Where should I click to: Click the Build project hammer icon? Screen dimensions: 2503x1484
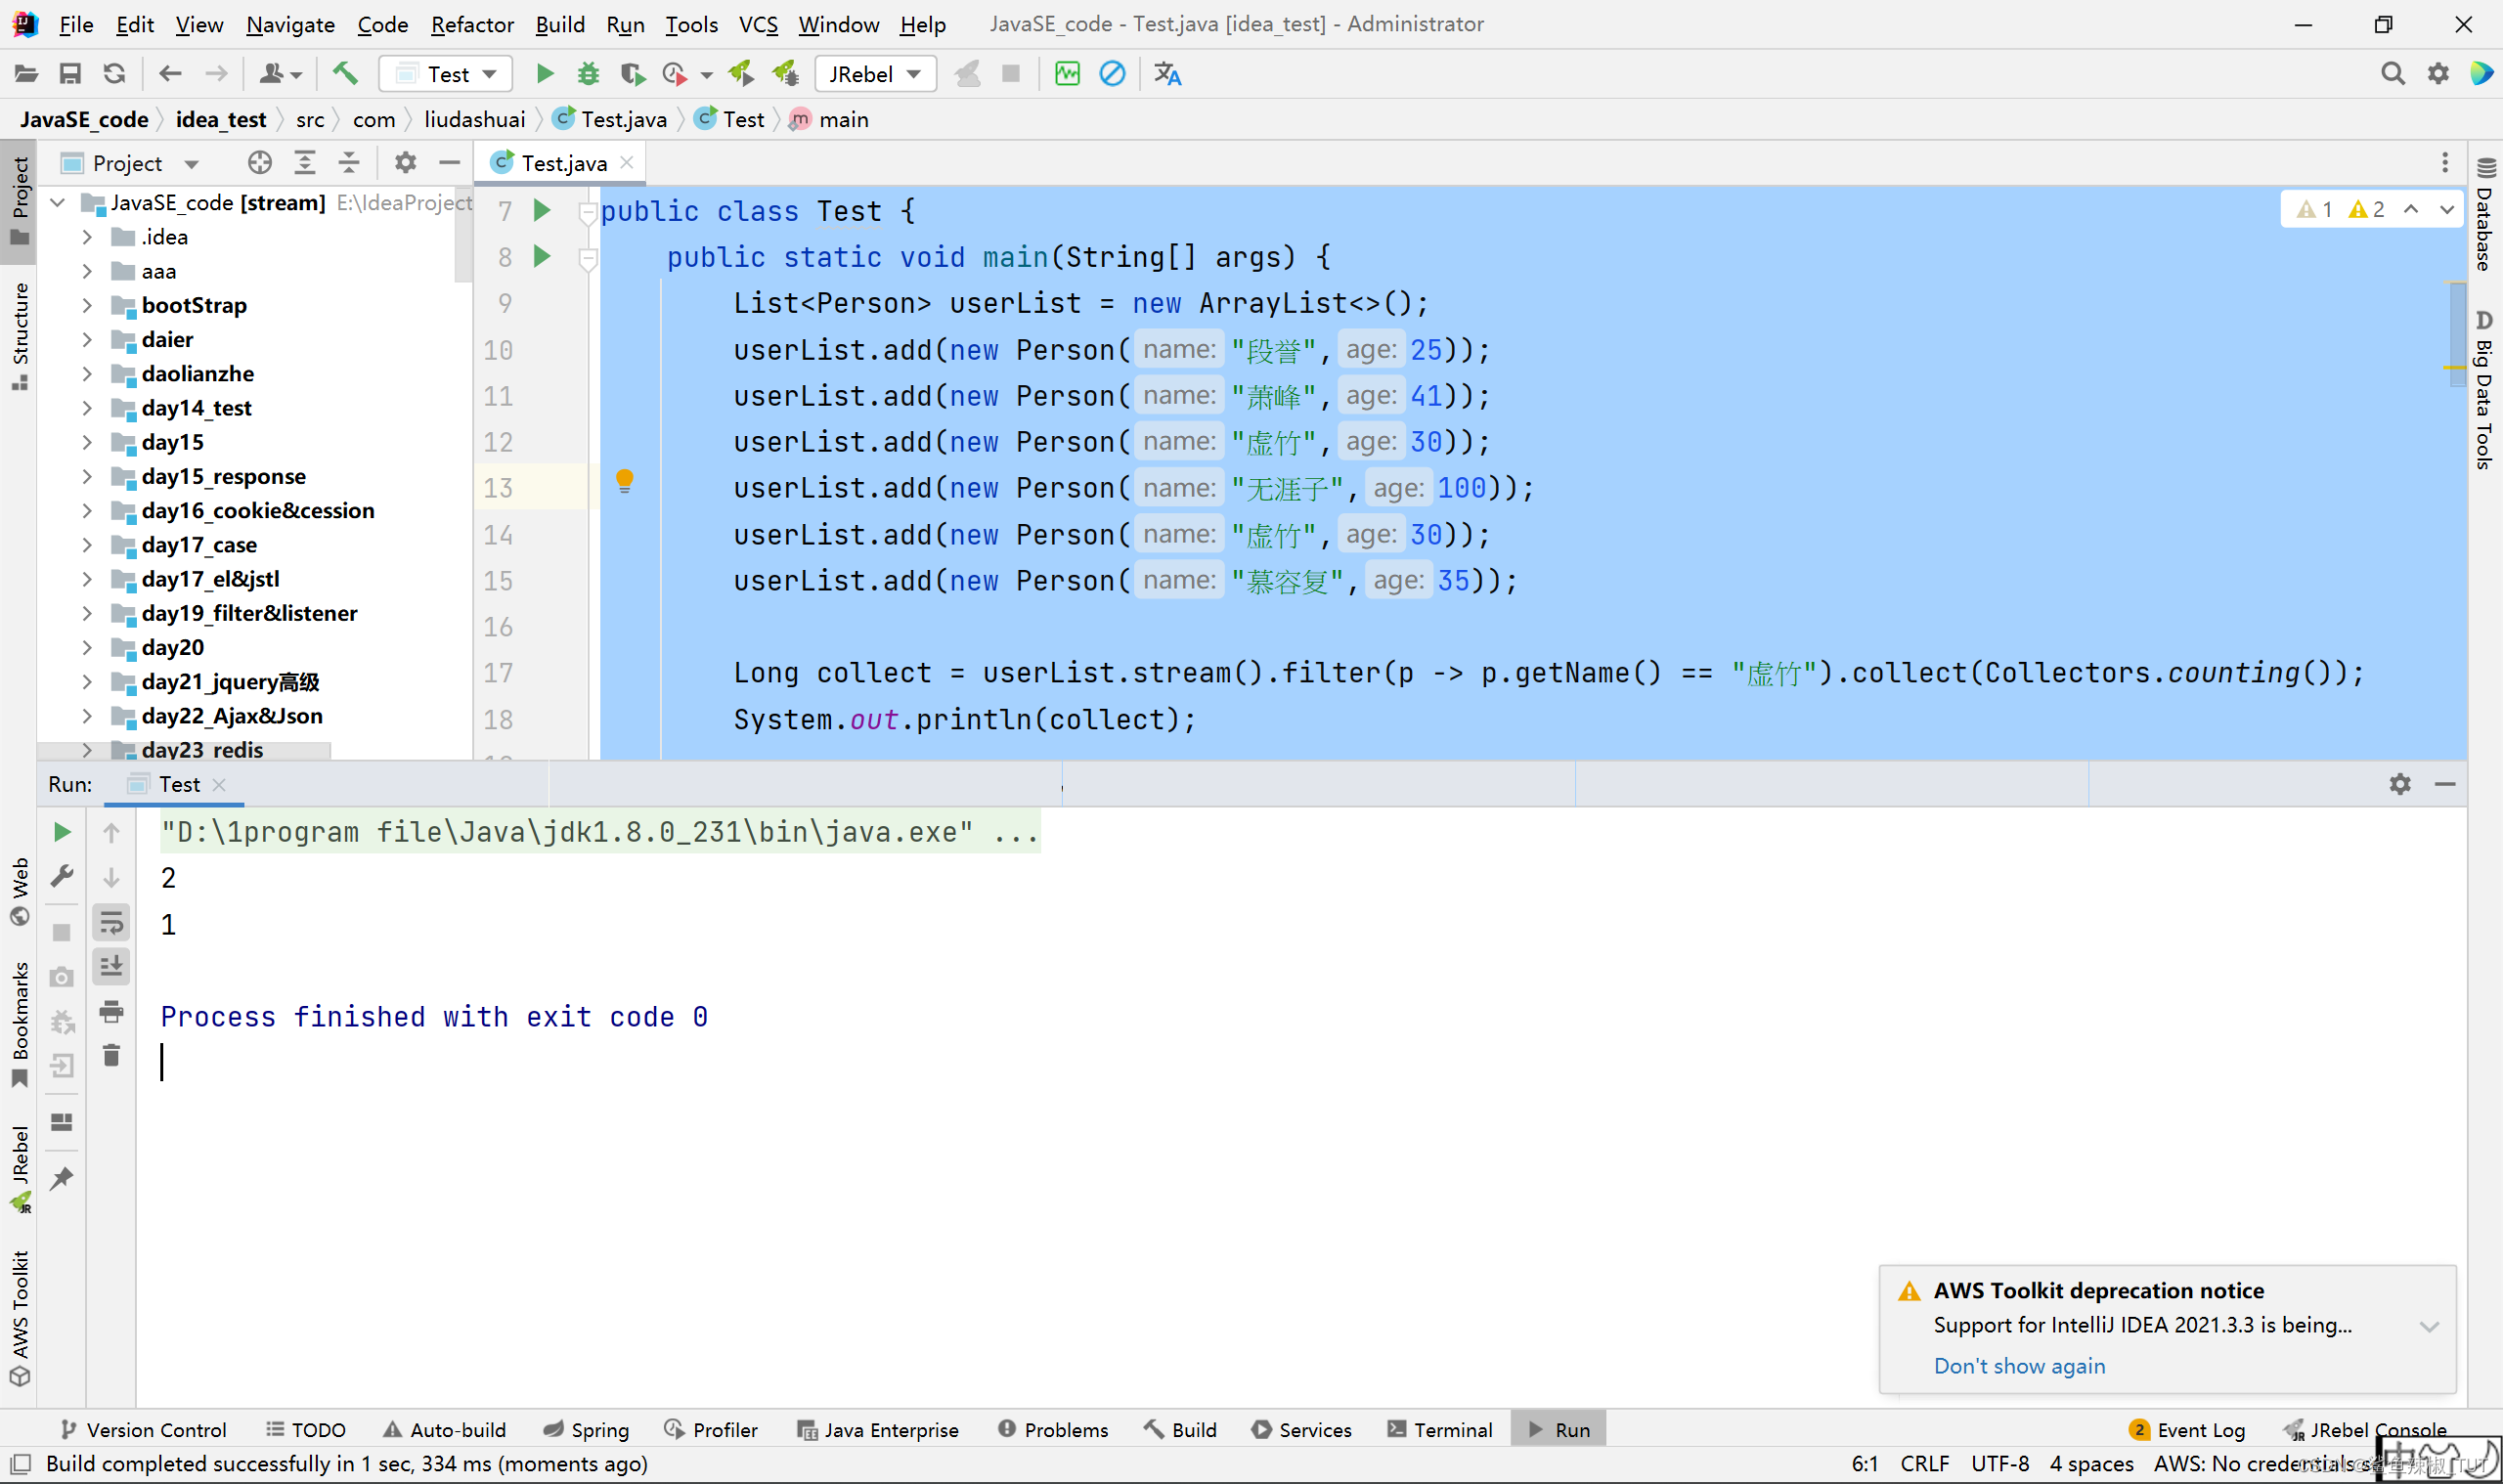(x=345, y=74)
